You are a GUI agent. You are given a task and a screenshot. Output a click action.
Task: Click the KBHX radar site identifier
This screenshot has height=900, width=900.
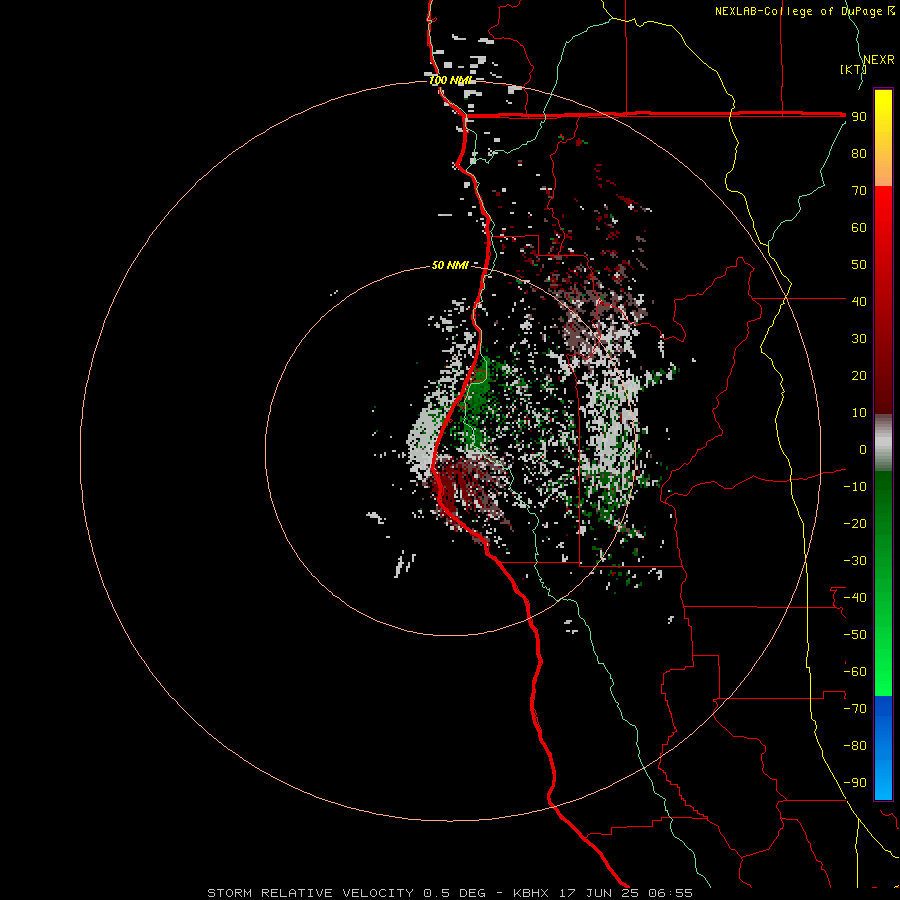coord(531,893)
